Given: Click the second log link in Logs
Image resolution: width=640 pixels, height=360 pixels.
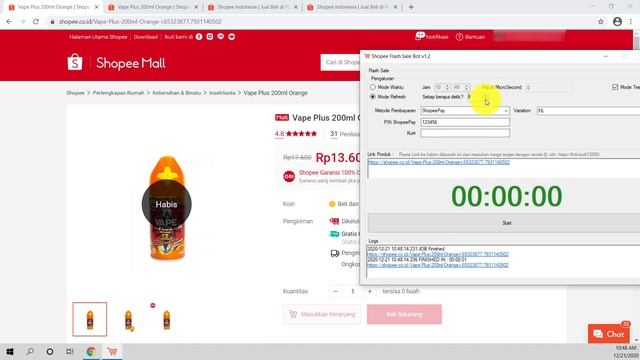Looking at the screenshot, I should pos(438,265).
